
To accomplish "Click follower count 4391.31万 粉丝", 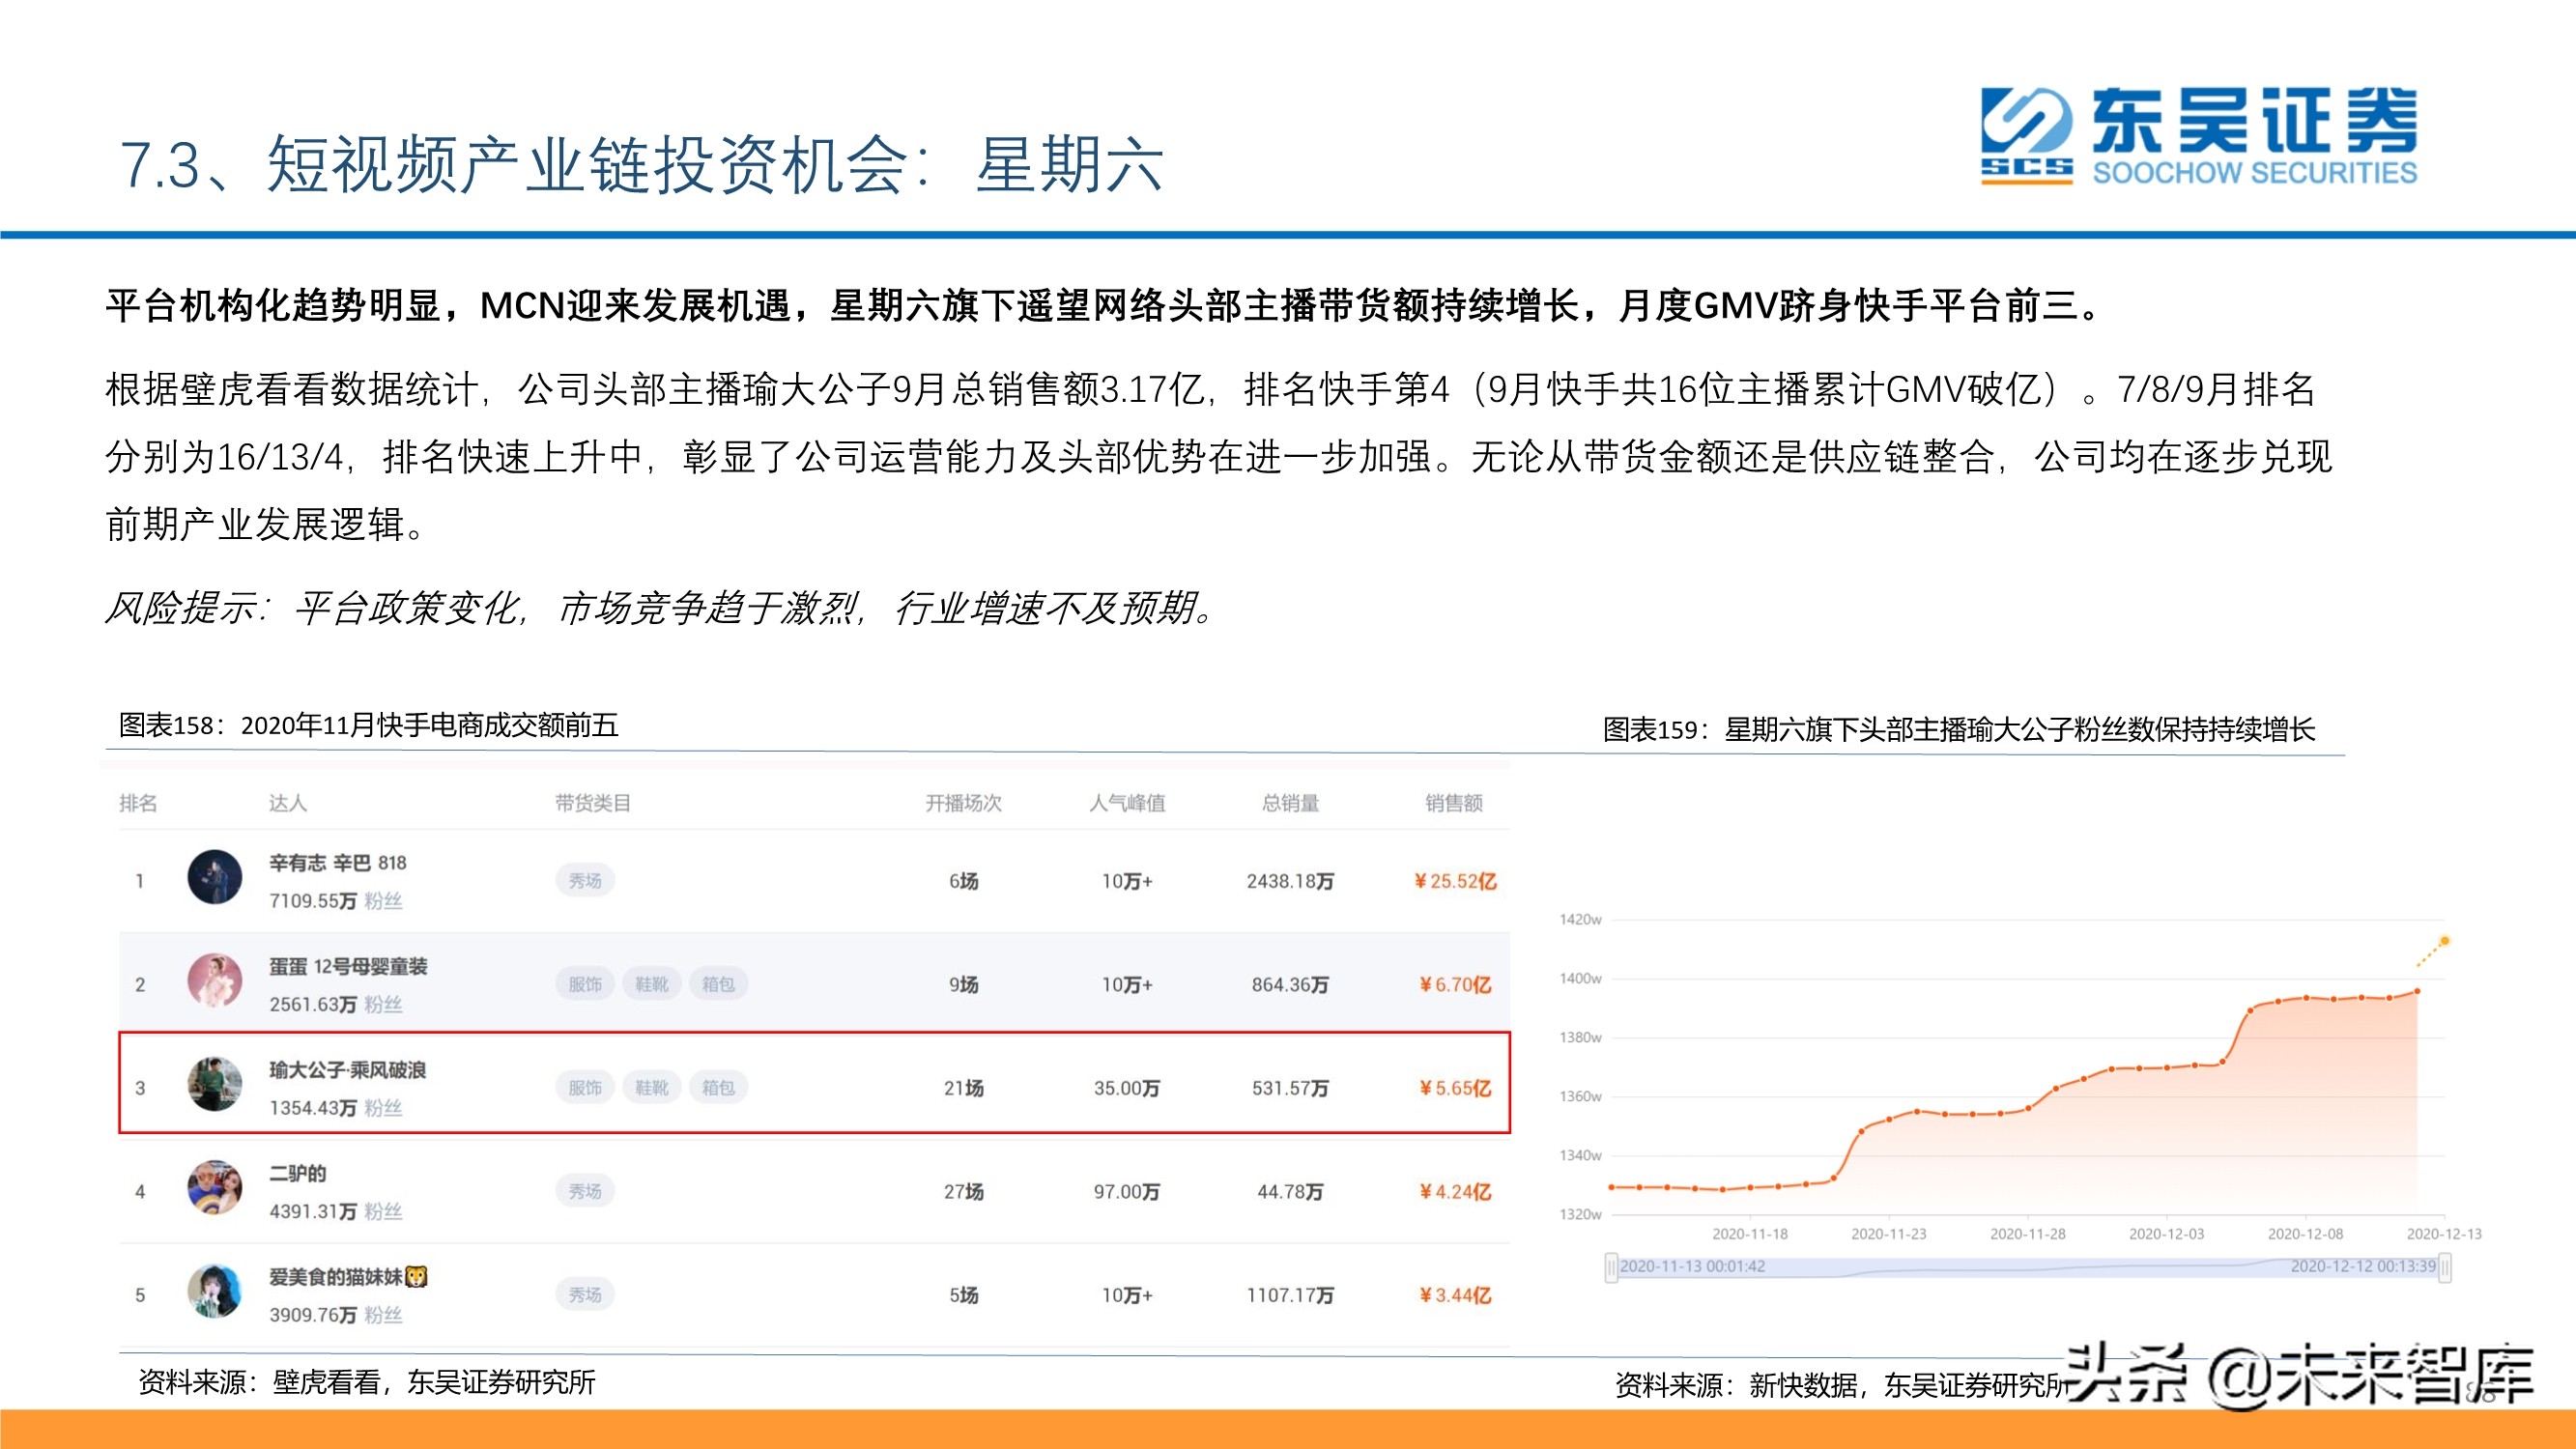I will [x=335, y=1211].
